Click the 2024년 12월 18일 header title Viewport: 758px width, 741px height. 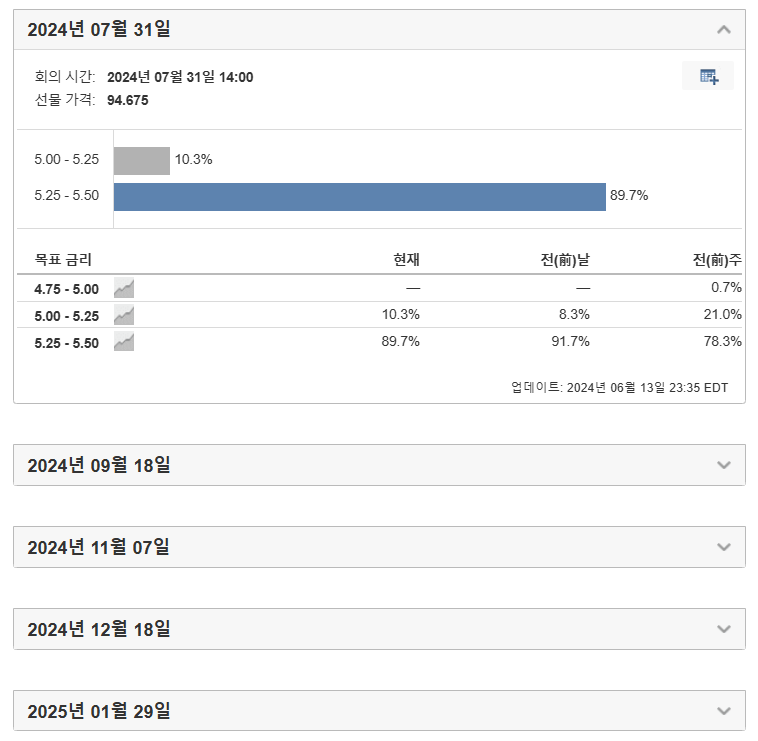99,629
